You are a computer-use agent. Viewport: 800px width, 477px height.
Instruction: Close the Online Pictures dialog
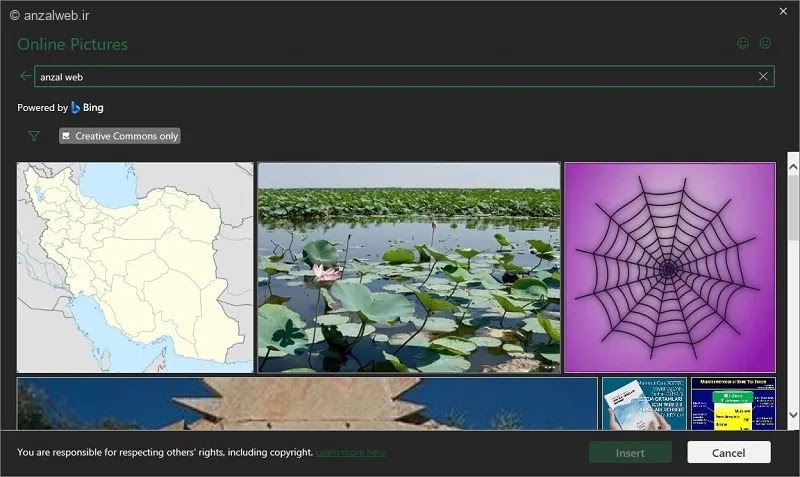click(783, 11)
